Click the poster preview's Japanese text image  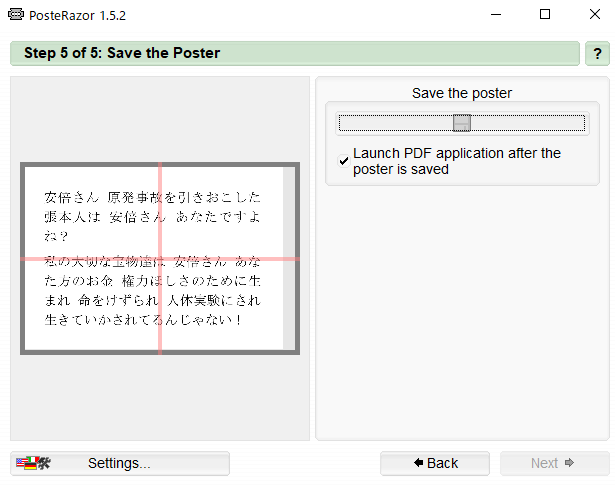click(152, 258)
